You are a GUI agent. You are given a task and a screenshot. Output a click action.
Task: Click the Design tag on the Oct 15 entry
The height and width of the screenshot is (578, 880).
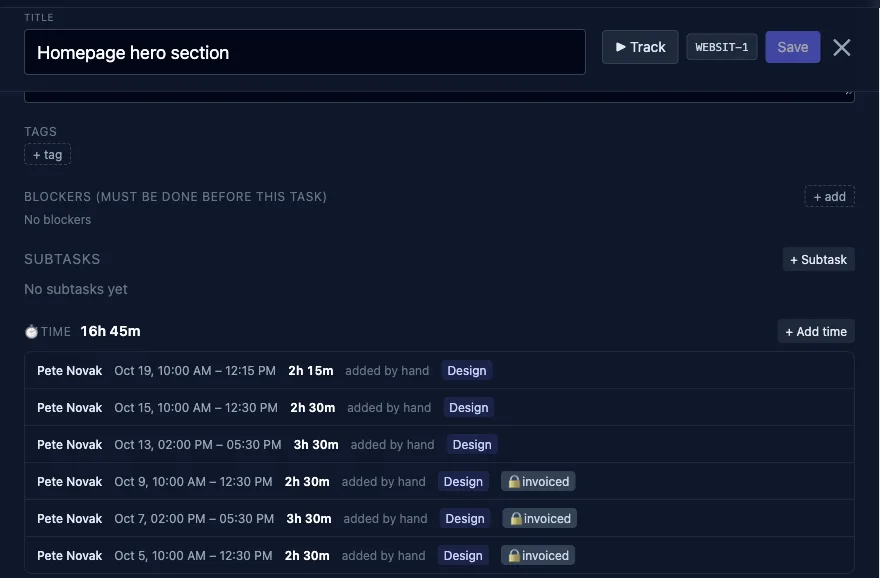(x=469, y=407)
